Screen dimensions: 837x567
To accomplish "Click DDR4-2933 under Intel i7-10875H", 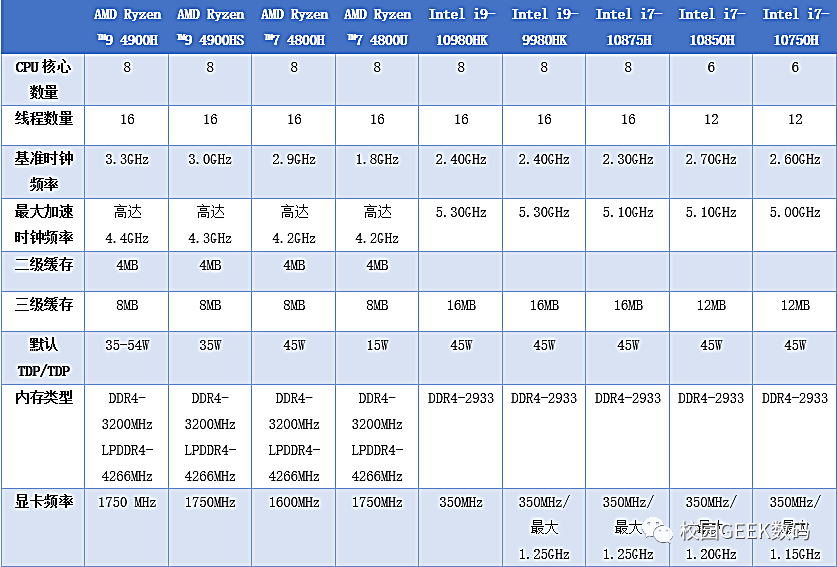I will click(628, 398).
